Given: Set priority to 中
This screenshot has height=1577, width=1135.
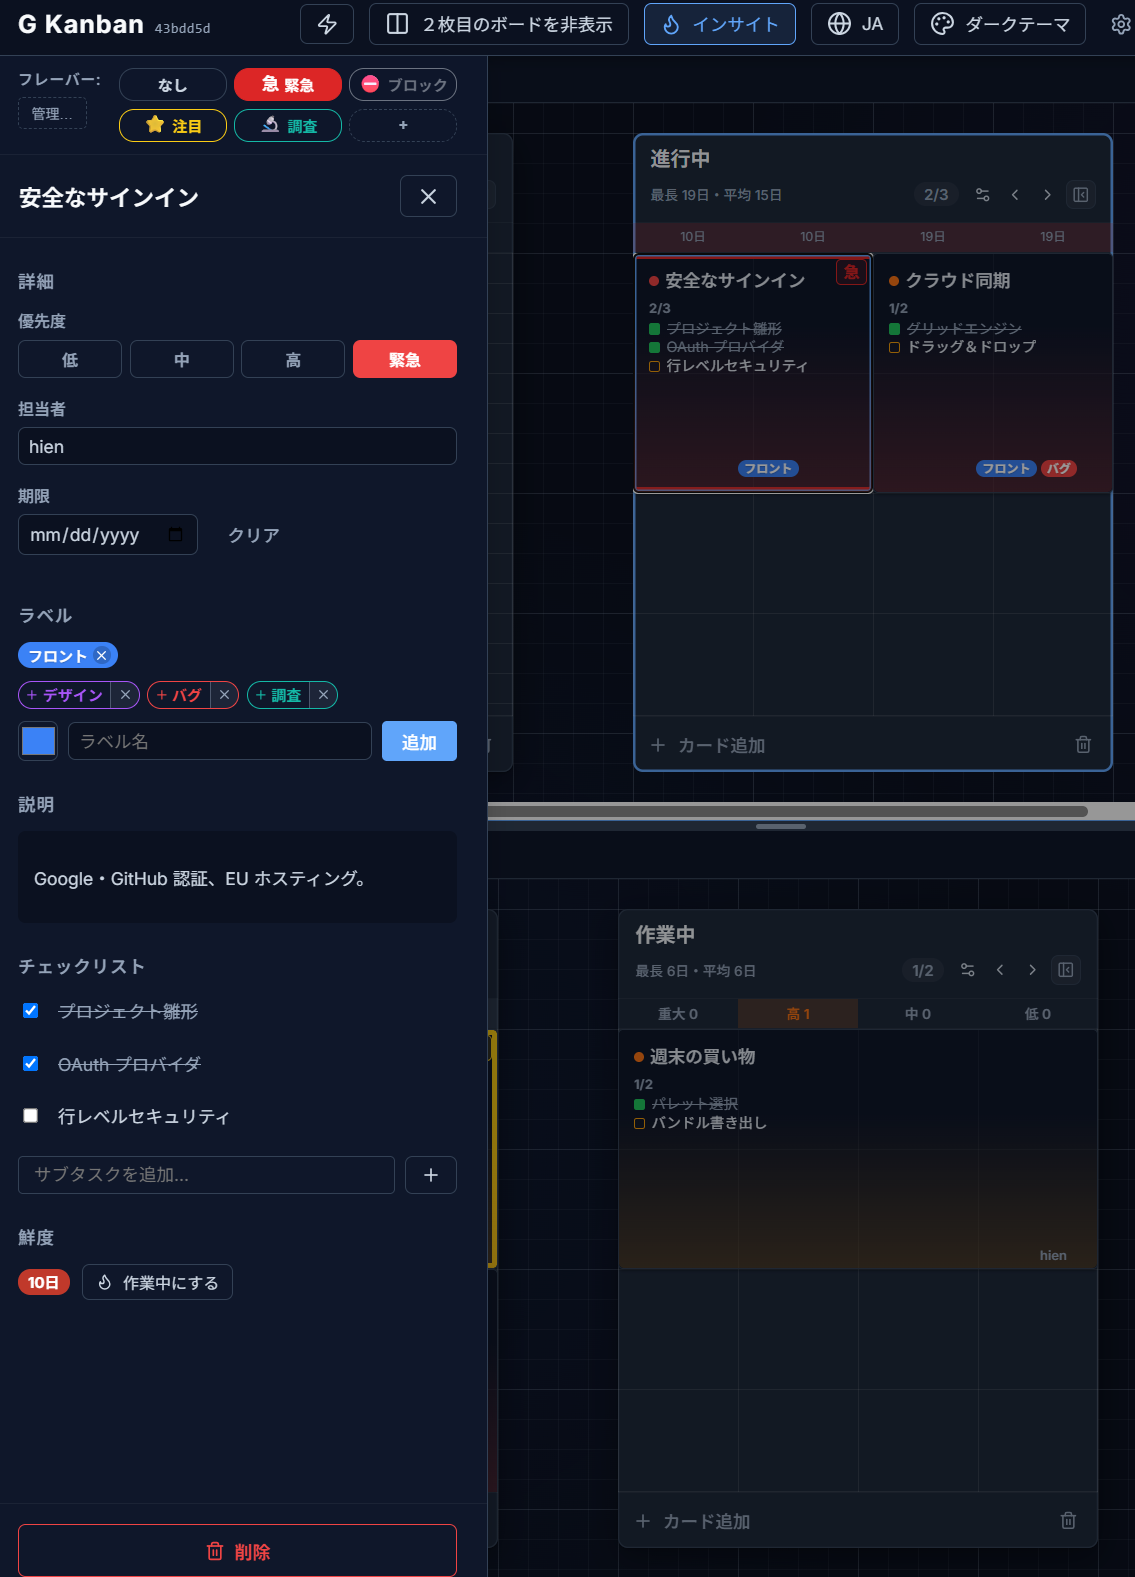Looking at the screenshot, I should [x=182, y=359].
